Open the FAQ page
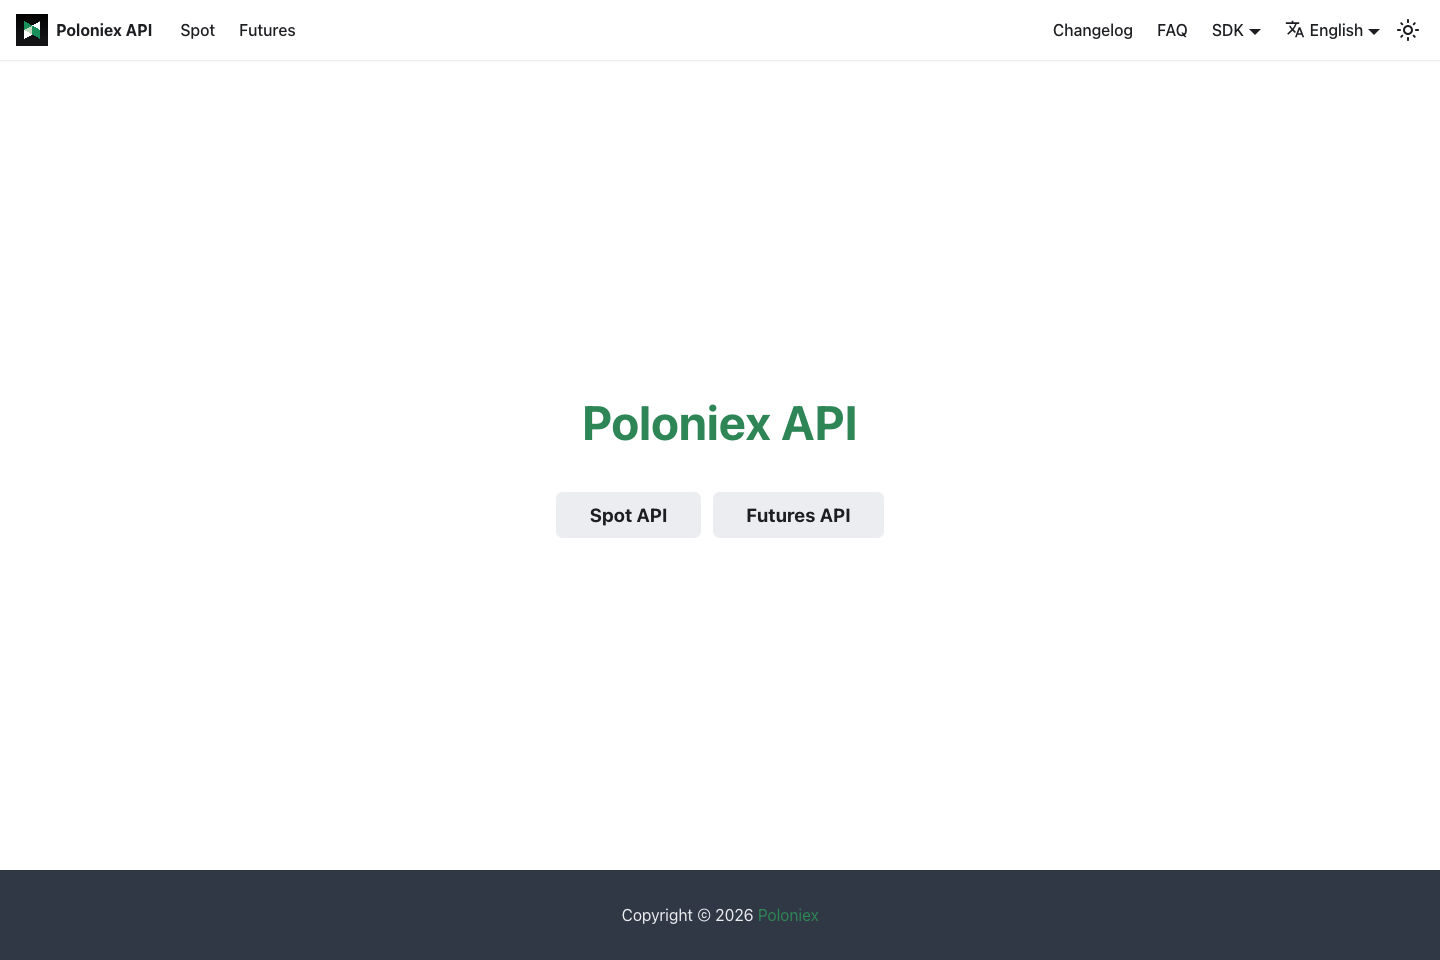Screen dimensions: 1440x960 1172,30
